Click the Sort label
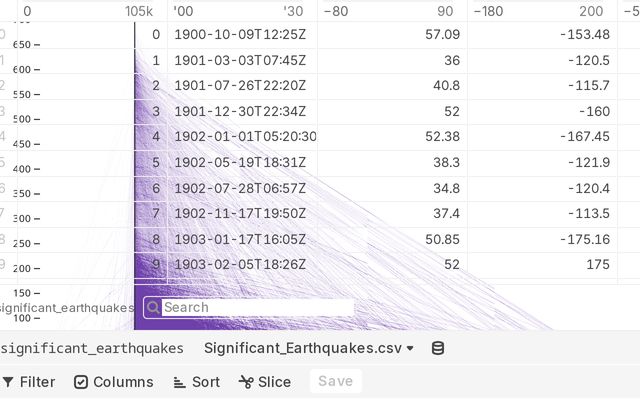 pyautogui.click(x=206, y=382)
